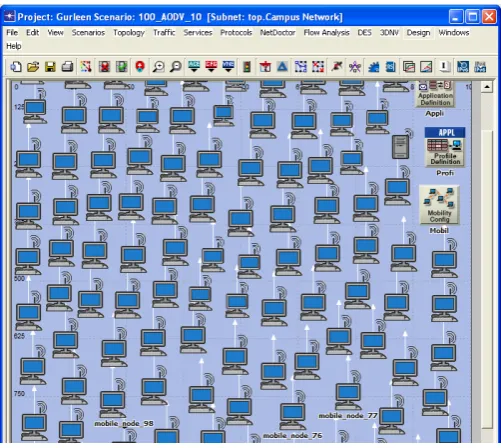Viewport: 501px width, 448px height.
Task: Open the Traffic menu
Action: [x=164, y=32]
